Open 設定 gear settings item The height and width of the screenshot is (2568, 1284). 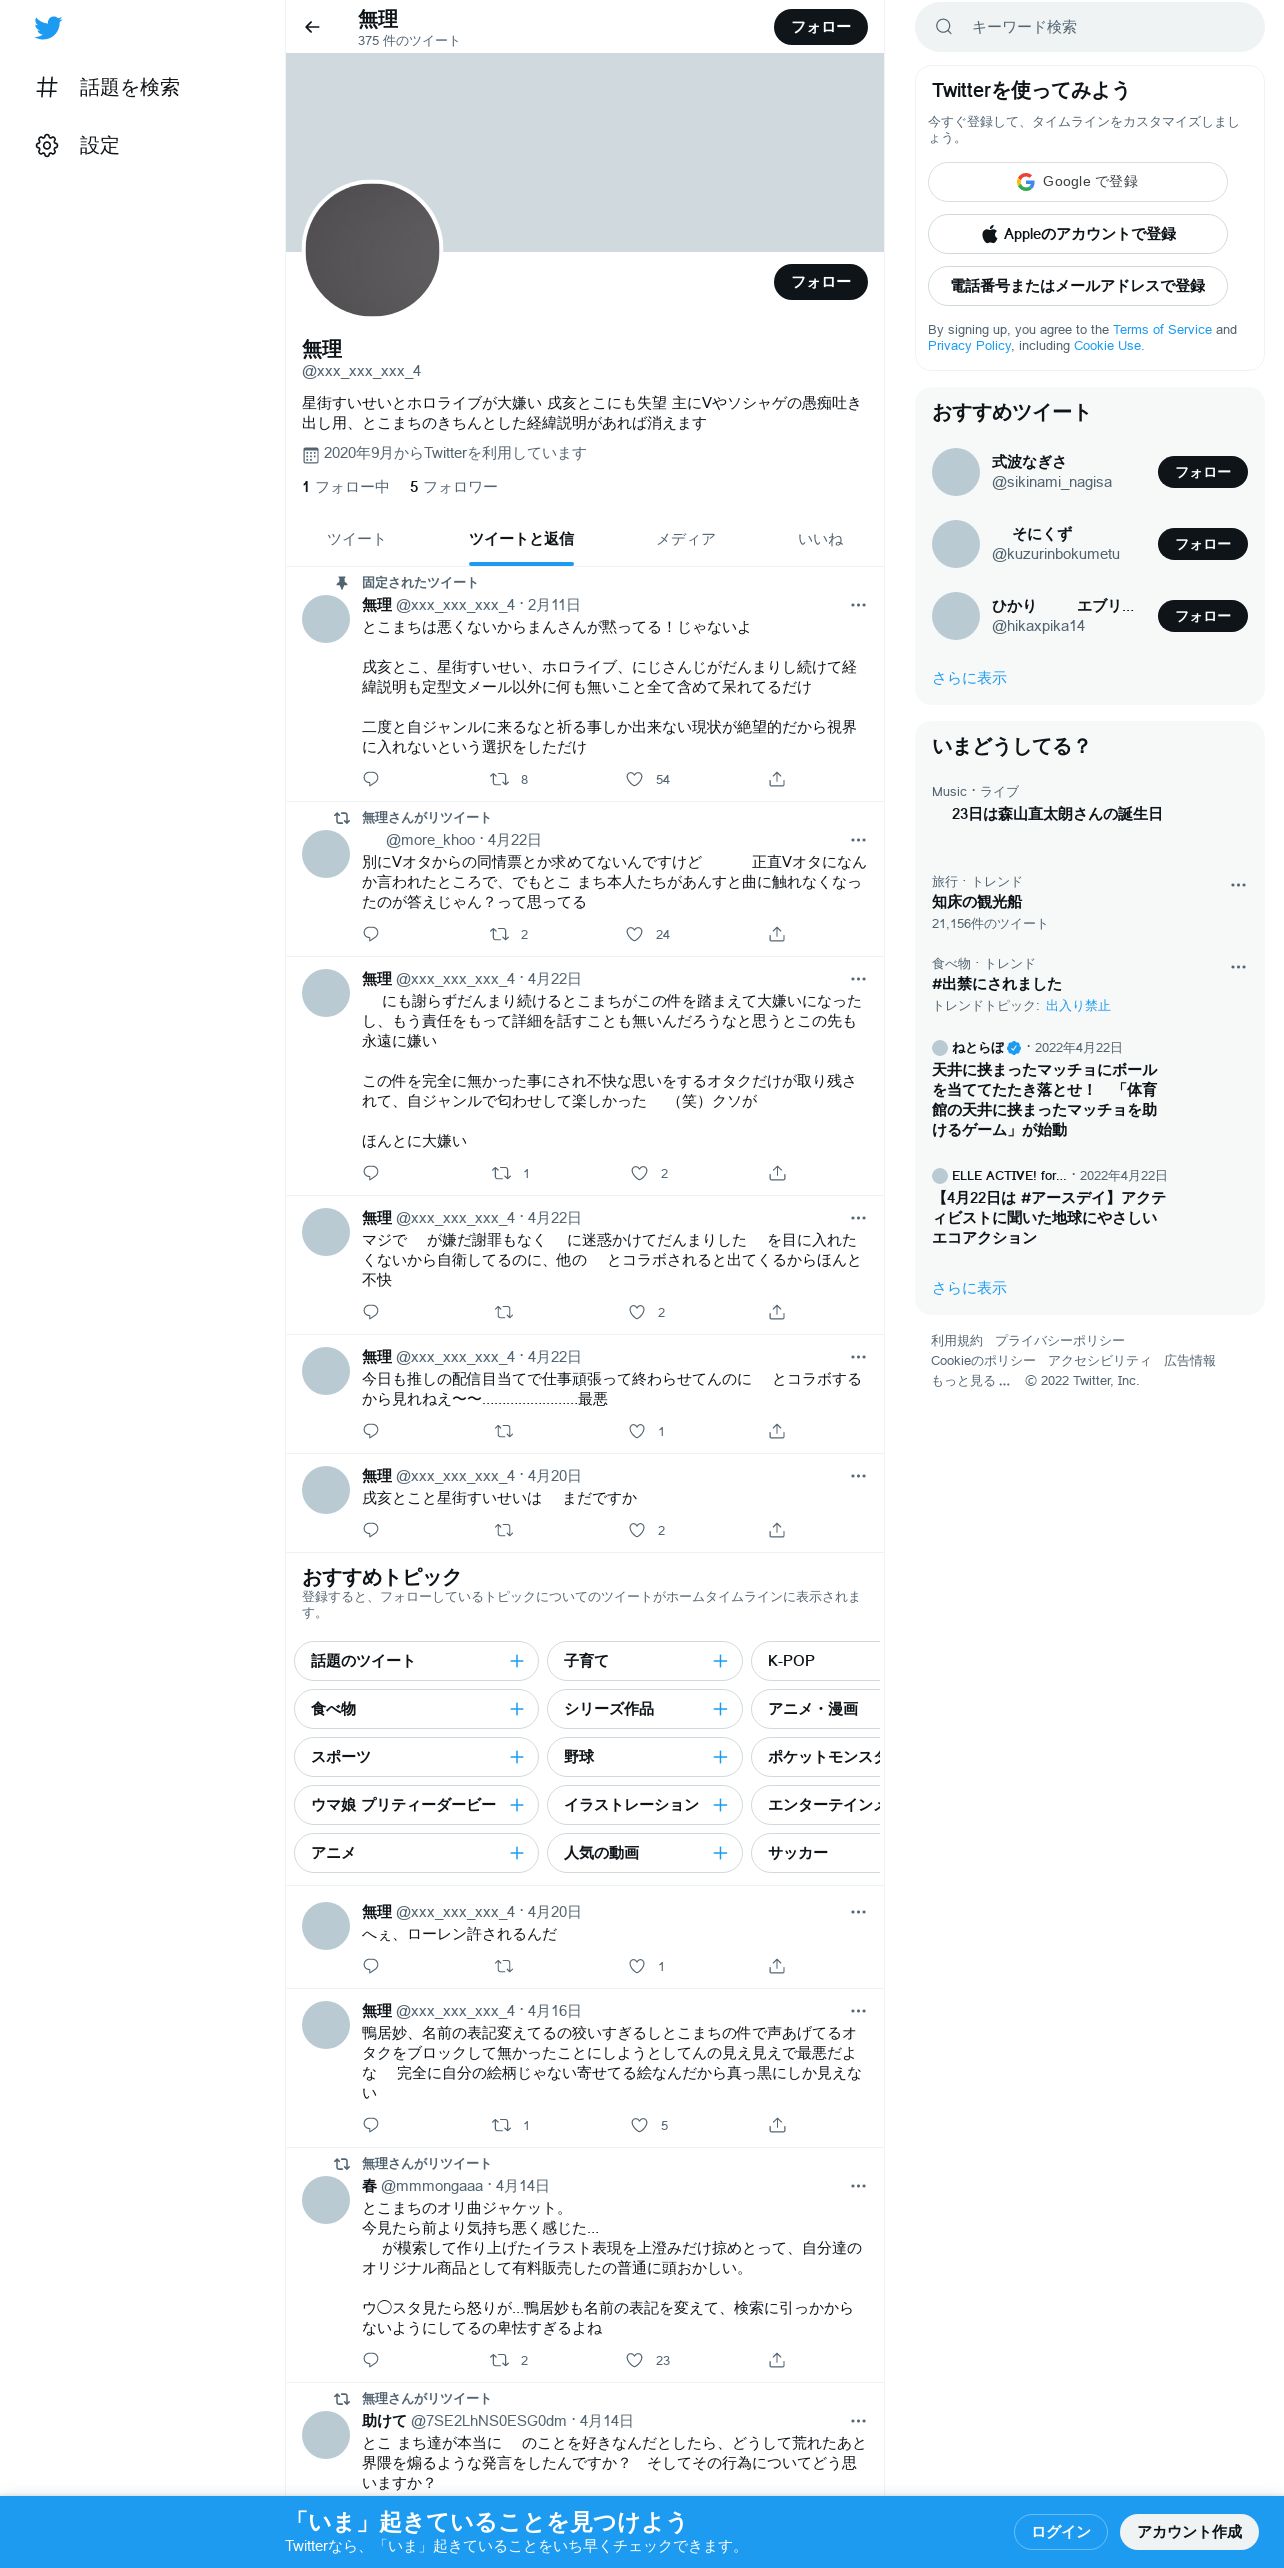78,145
